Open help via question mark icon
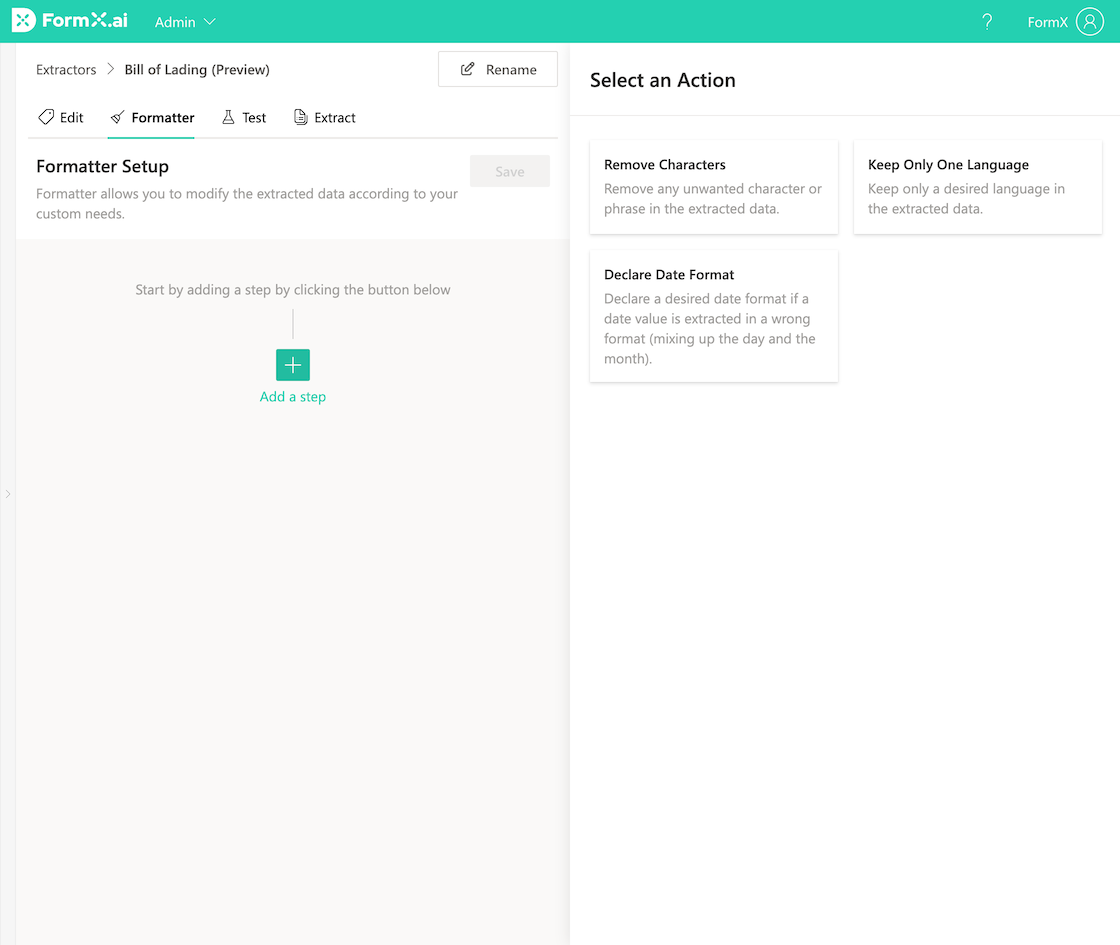 tap(987, 21)
